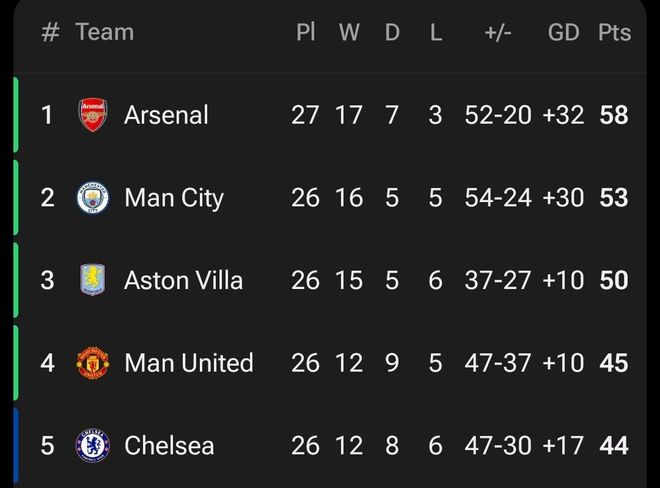Viewport: 660px width, 488px height.
Task: Click the Man City club crest
Action: [x=93, y=198]
